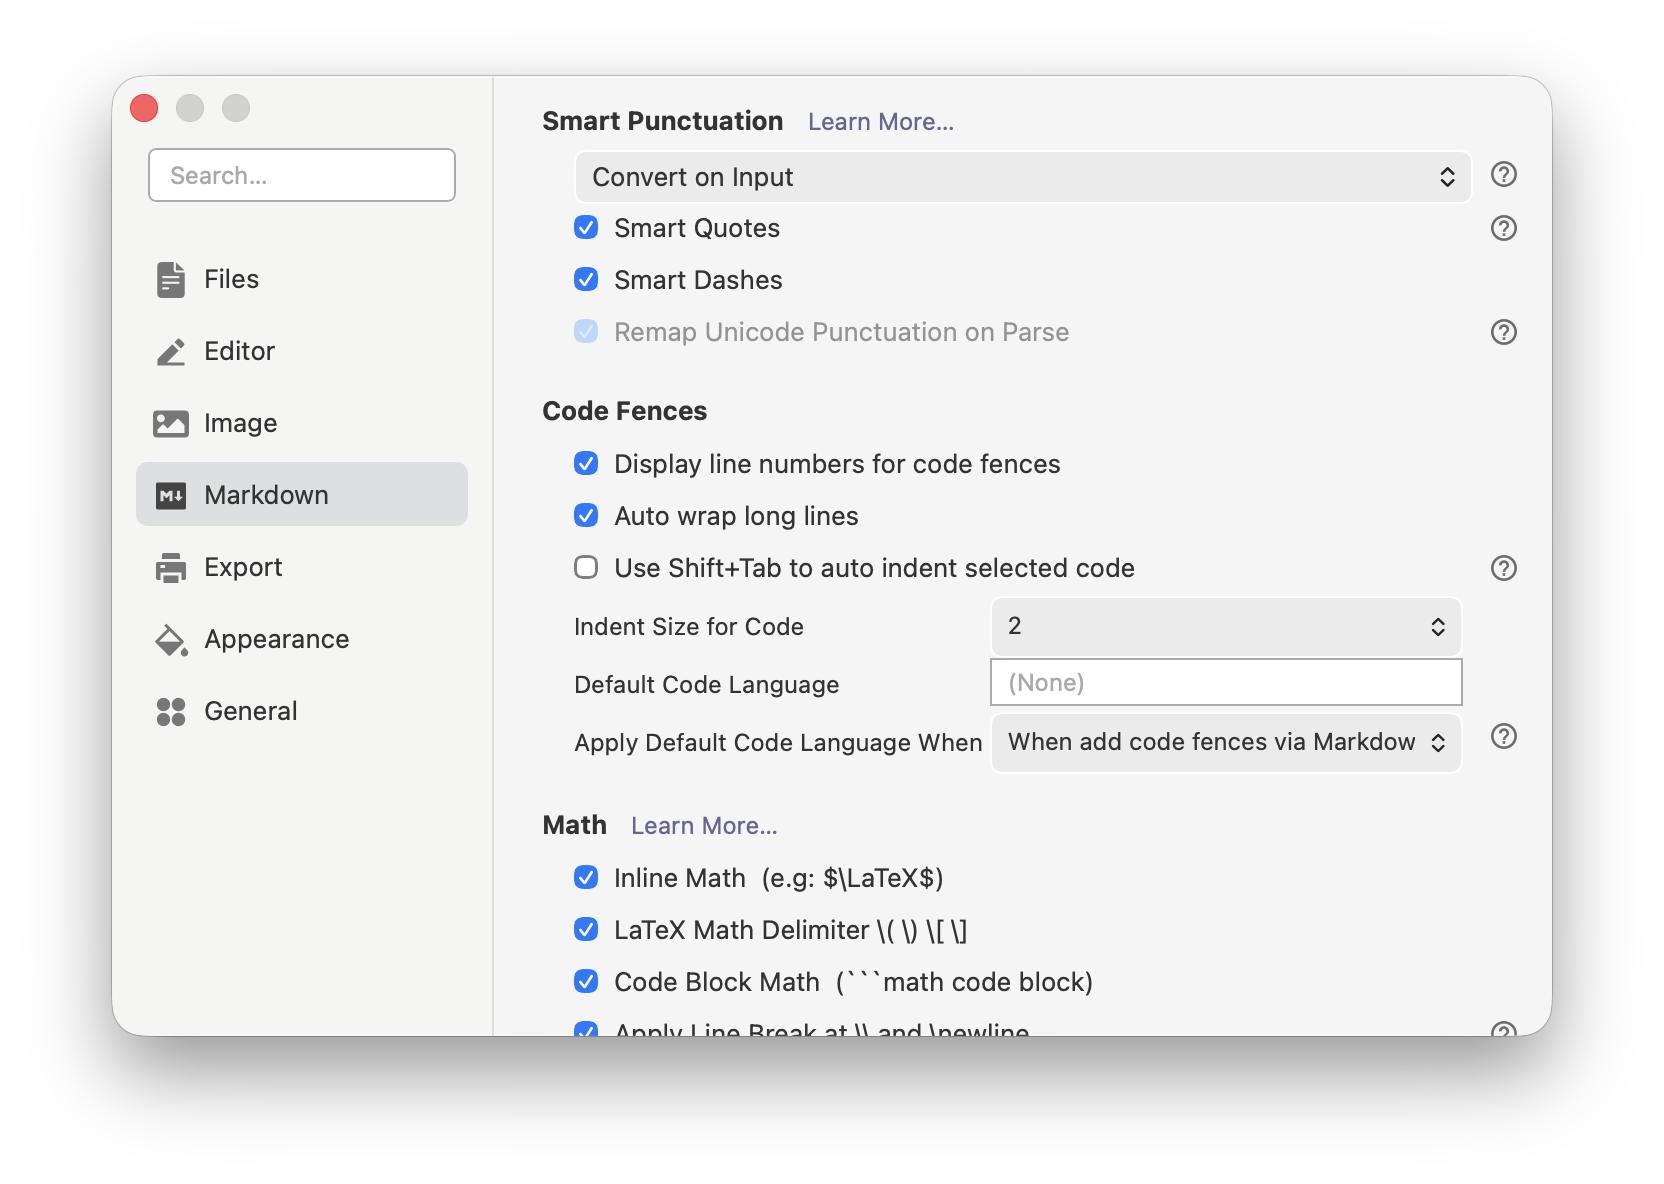Open Image settings via its icon
Screen dimensions: 1664x1184
pyautogui.click(x=171, y=423)
